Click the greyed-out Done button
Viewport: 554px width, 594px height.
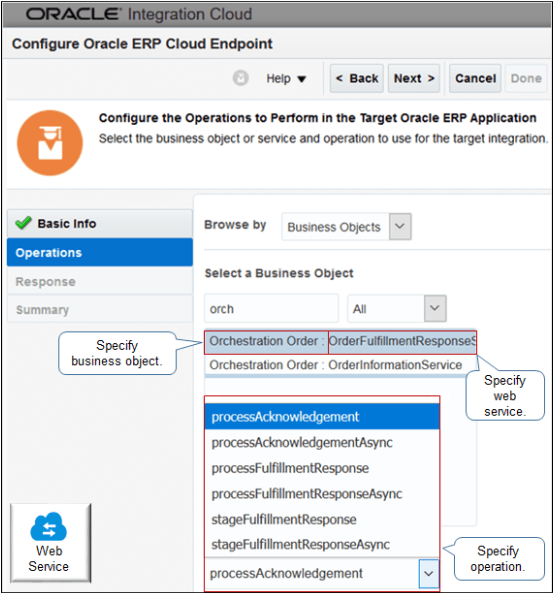coord(526,78)
